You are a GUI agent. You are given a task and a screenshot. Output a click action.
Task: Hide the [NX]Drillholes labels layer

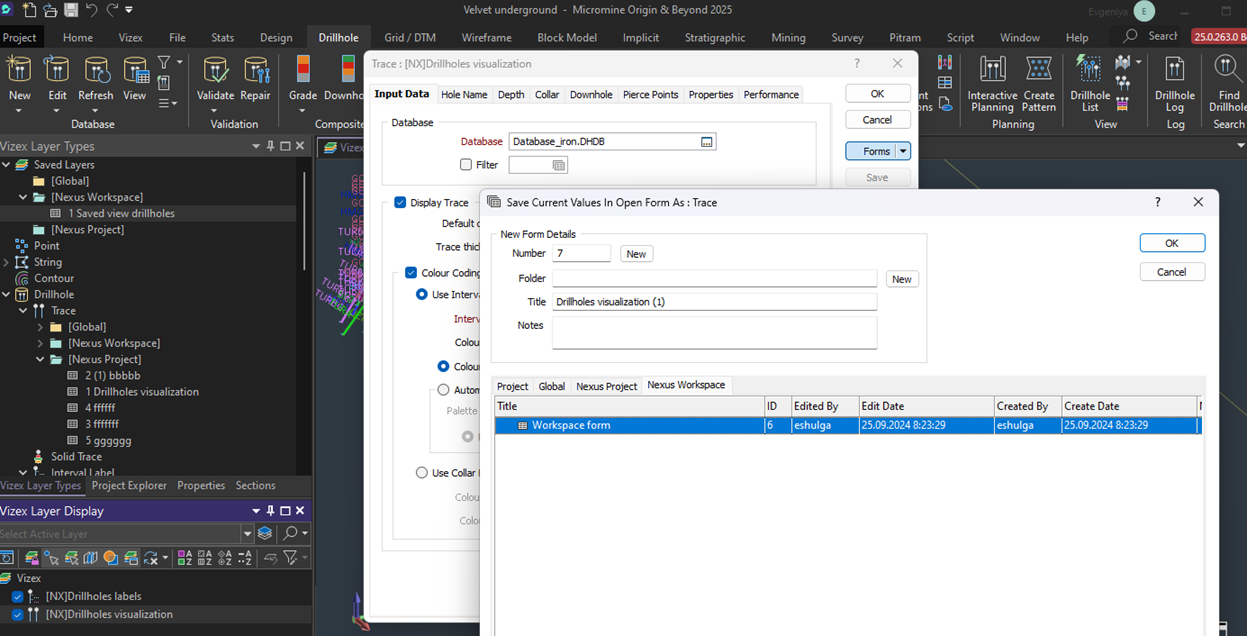tap(17, 597)
